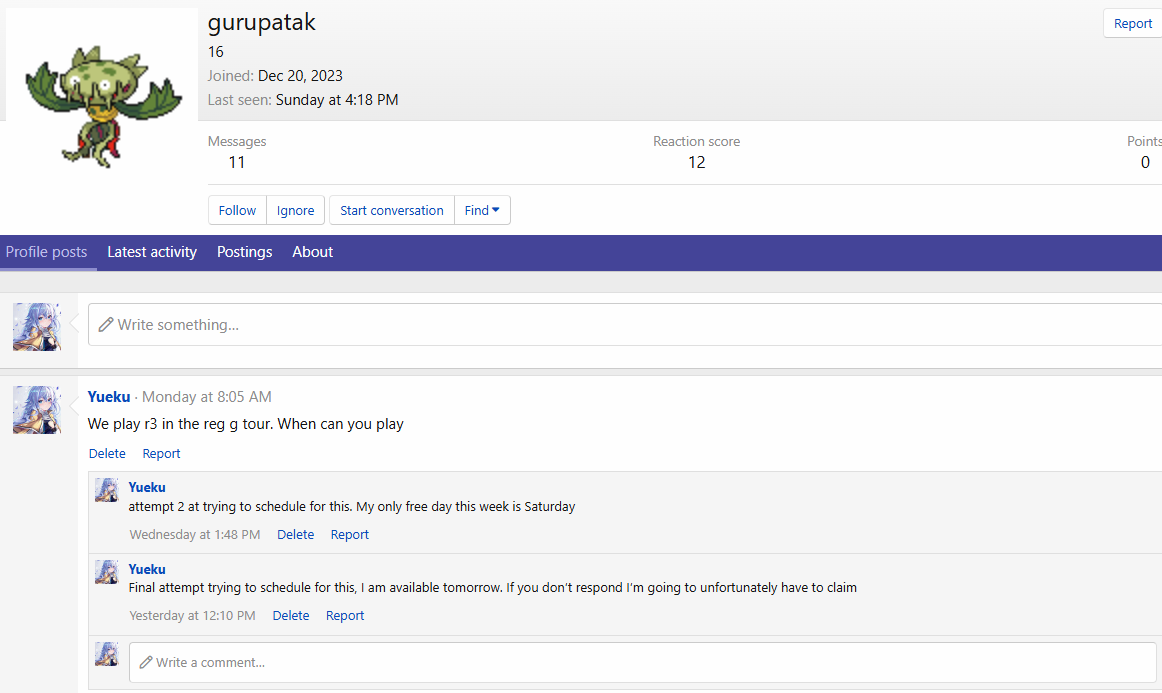Click Yueku's small avatar on the Saturday comment
Screen dimensions: 1162x693
point(107,490)
